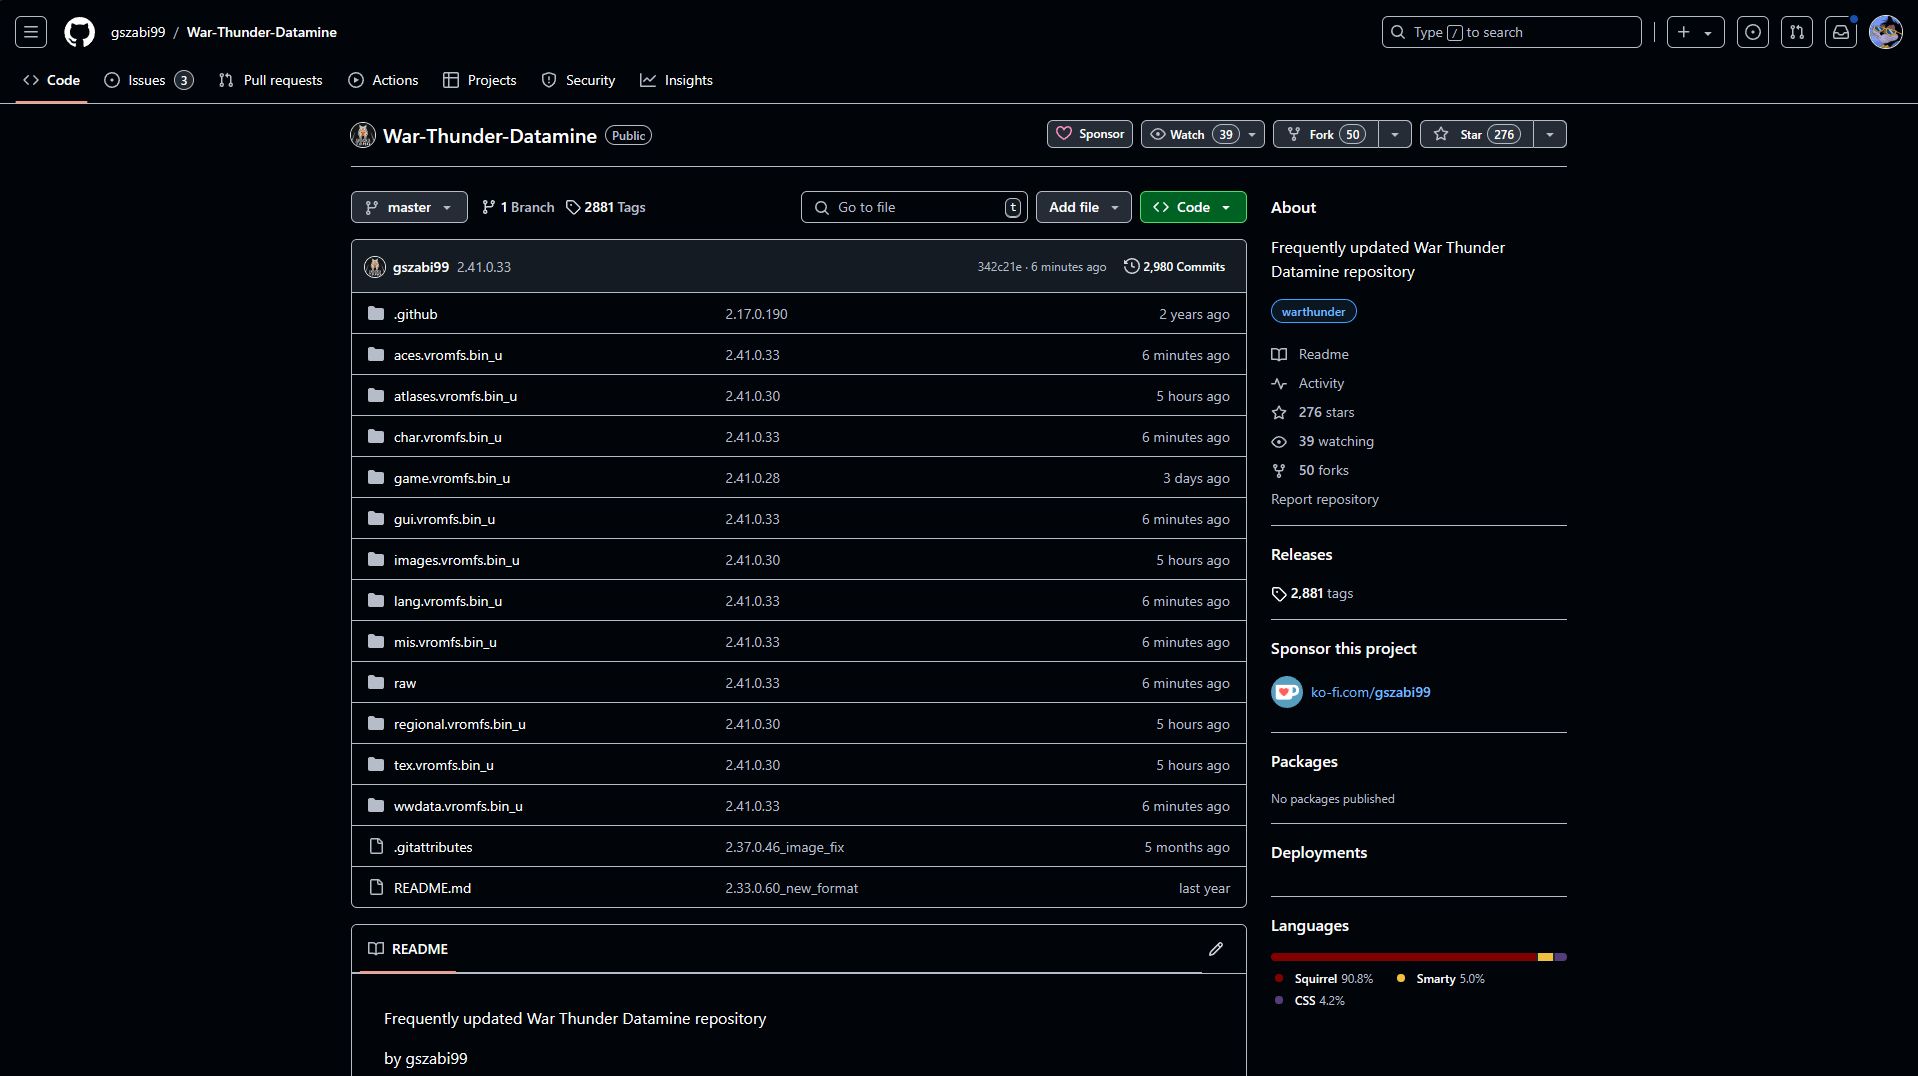The width and height of the screenshot is (1918, 1076).
Task: Expand the green Code dropdown
Action: (x=1192, y=207)
